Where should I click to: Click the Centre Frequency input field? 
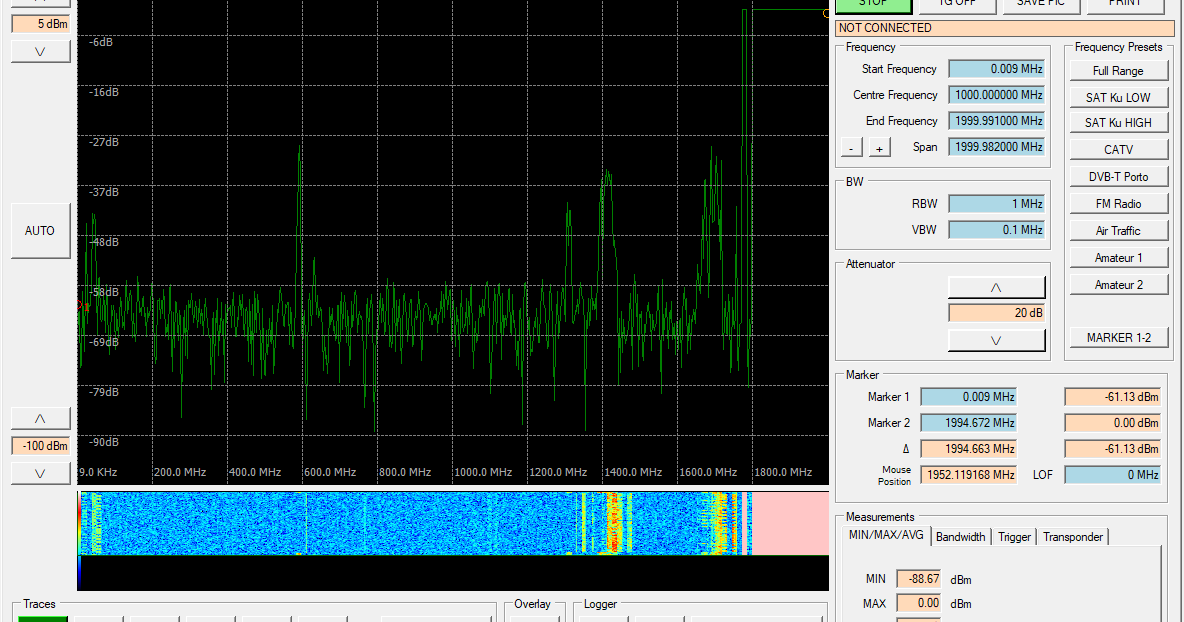(995, 94)
